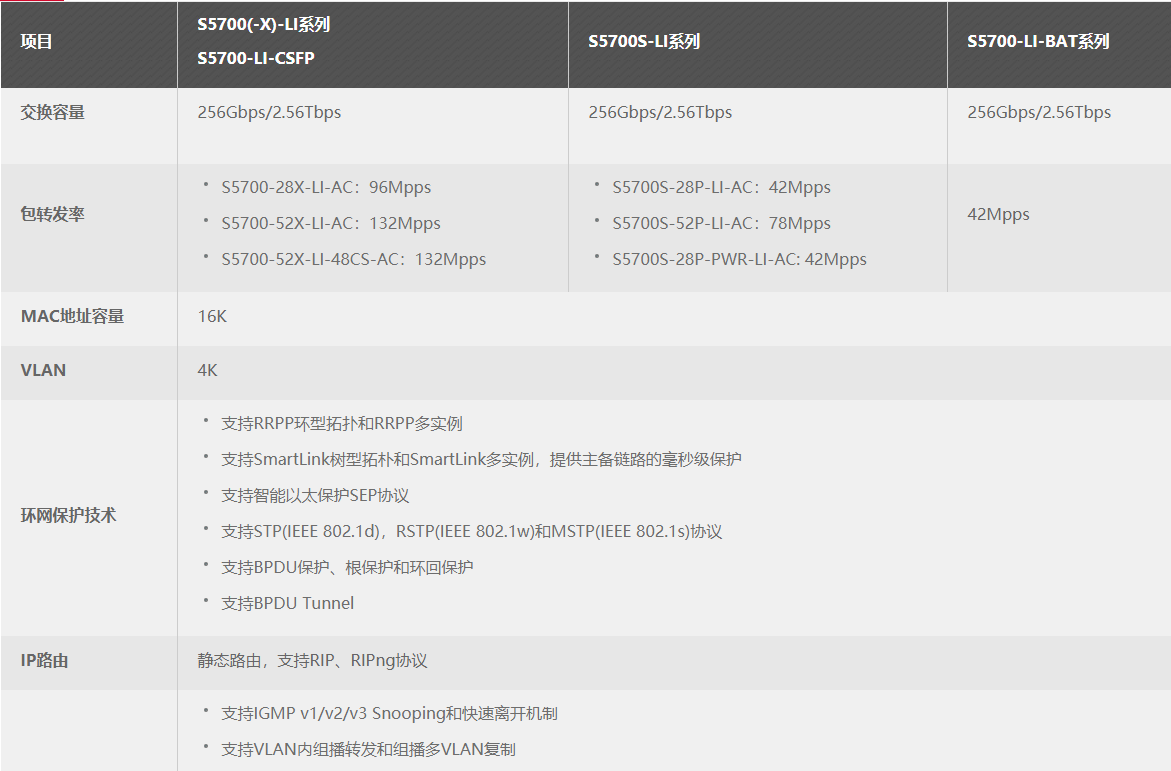Click the 静态路由，支持RIP、RIPng协议 cell
This screenshot has height=771, width=1171.
click(312, 661)
